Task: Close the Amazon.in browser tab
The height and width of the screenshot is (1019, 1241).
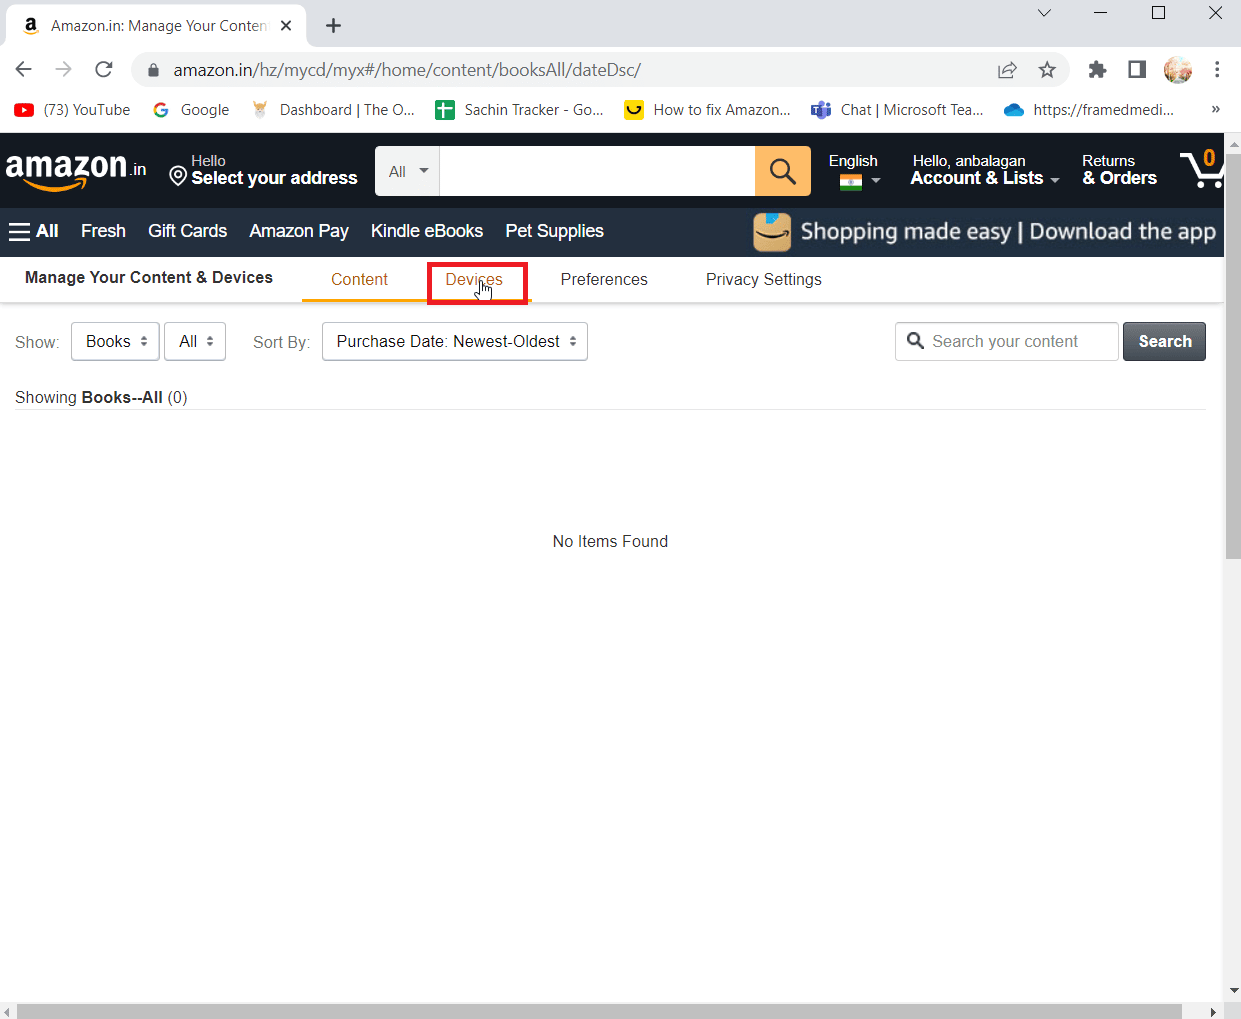Action: (x=286, y=26)
